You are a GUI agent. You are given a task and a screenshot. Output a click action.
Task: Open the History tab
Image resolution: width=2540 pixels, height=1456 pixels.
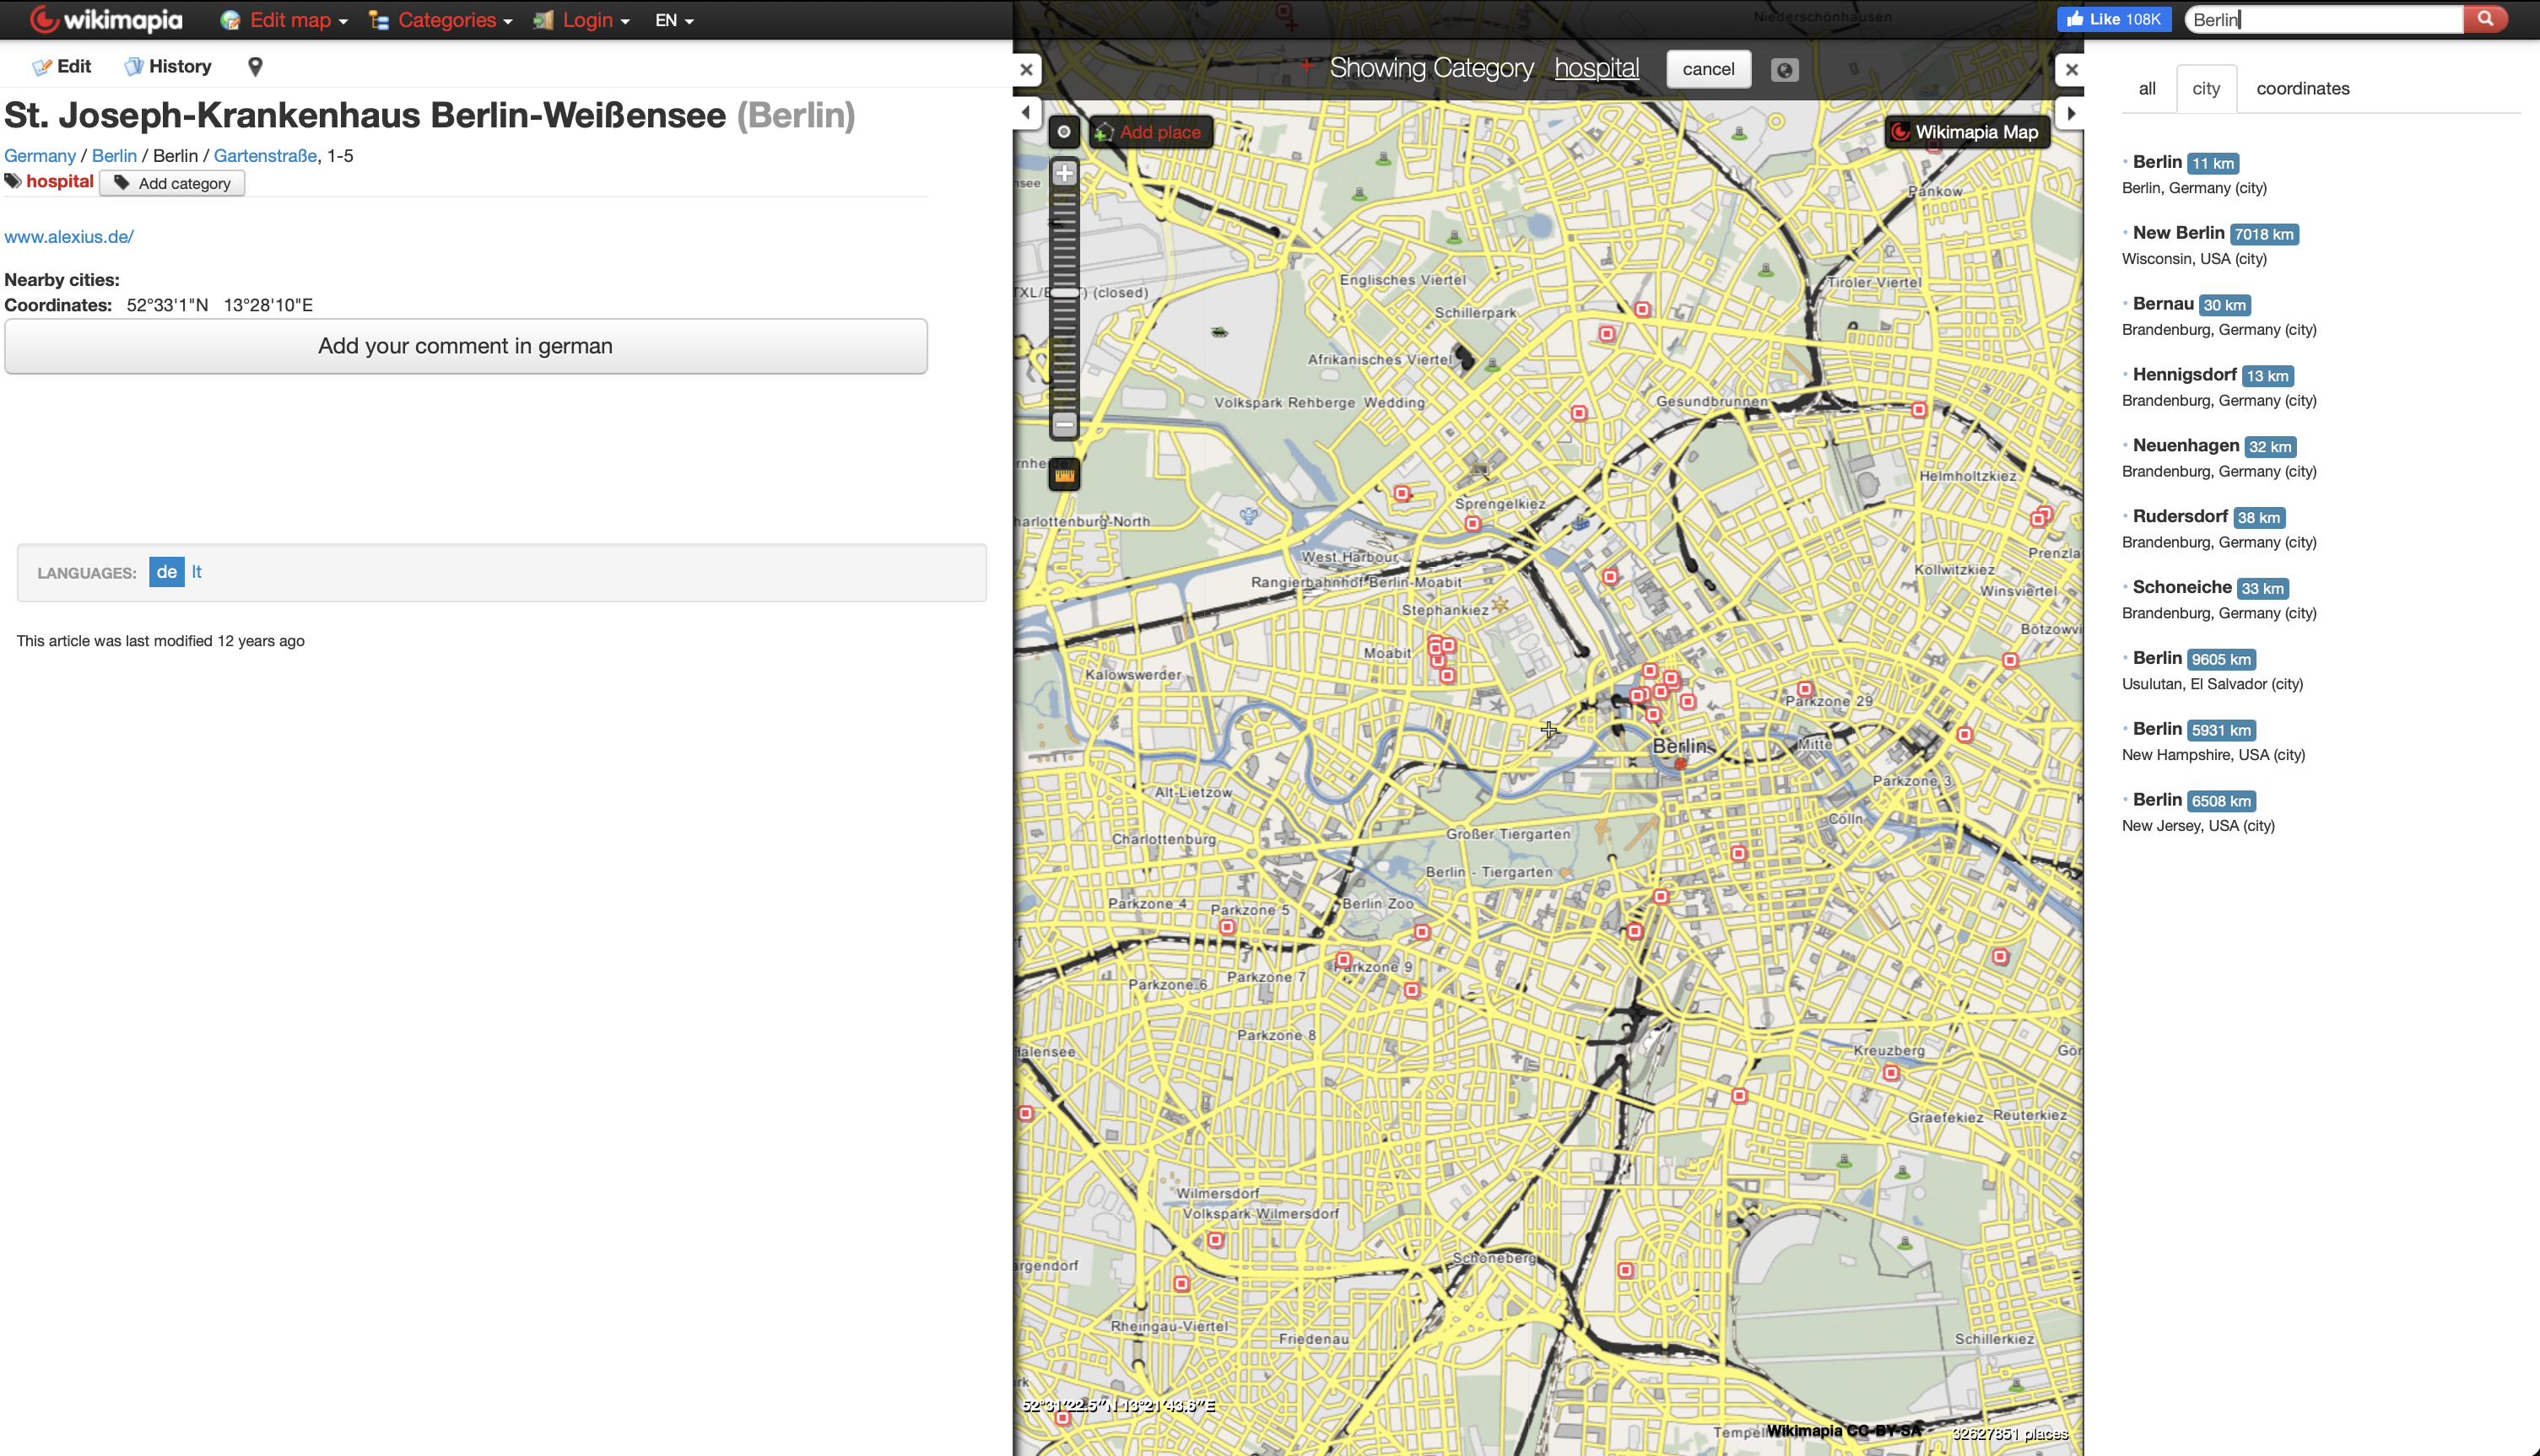167,66
